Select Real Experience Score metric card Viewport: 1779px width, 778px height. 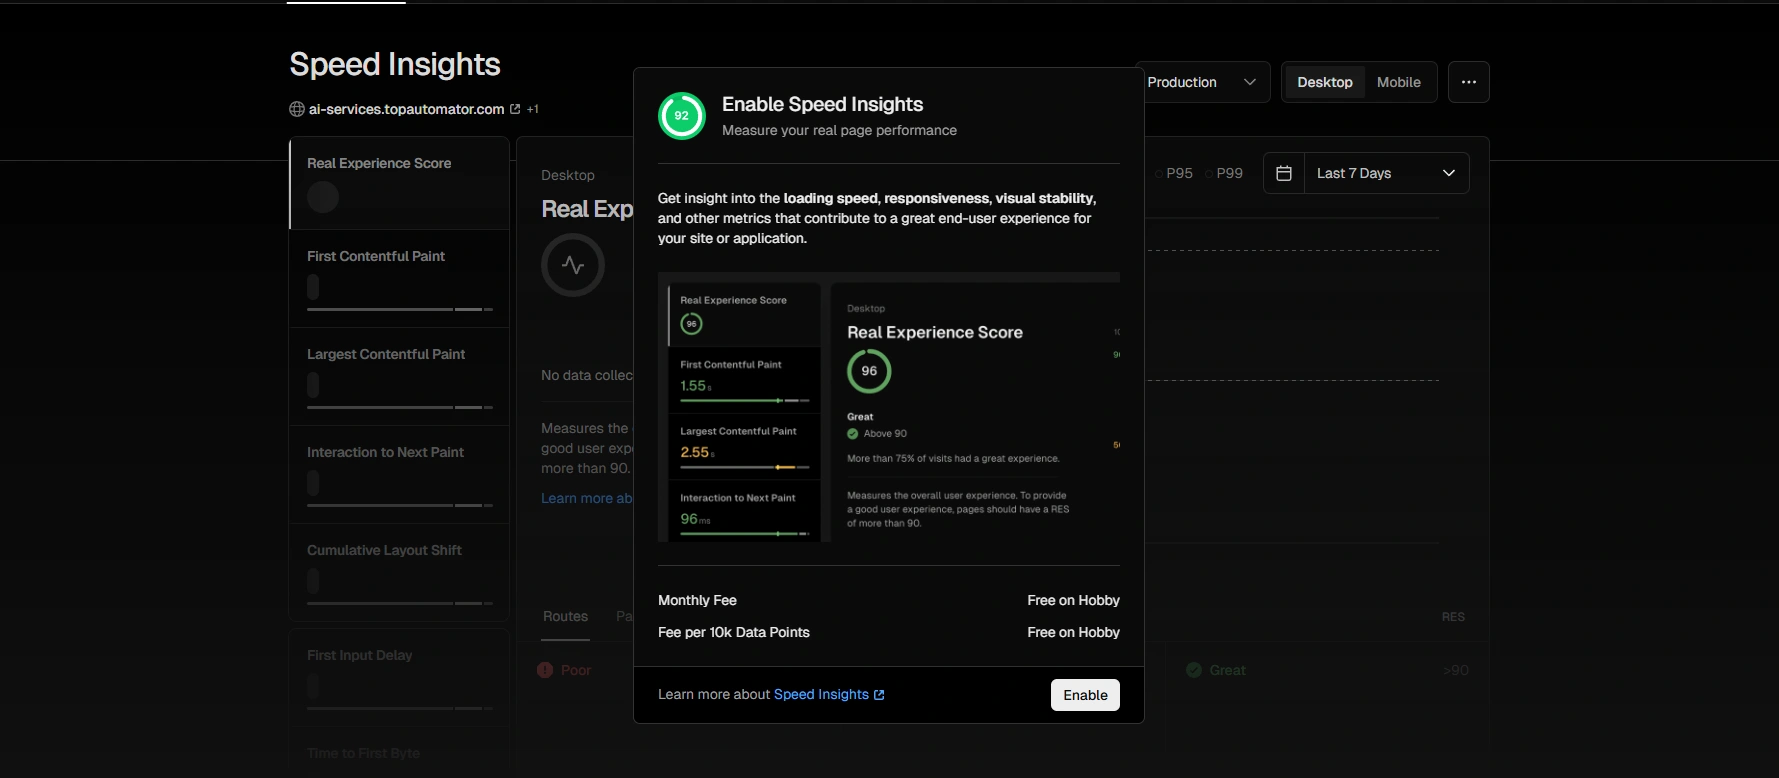point(399,184)
